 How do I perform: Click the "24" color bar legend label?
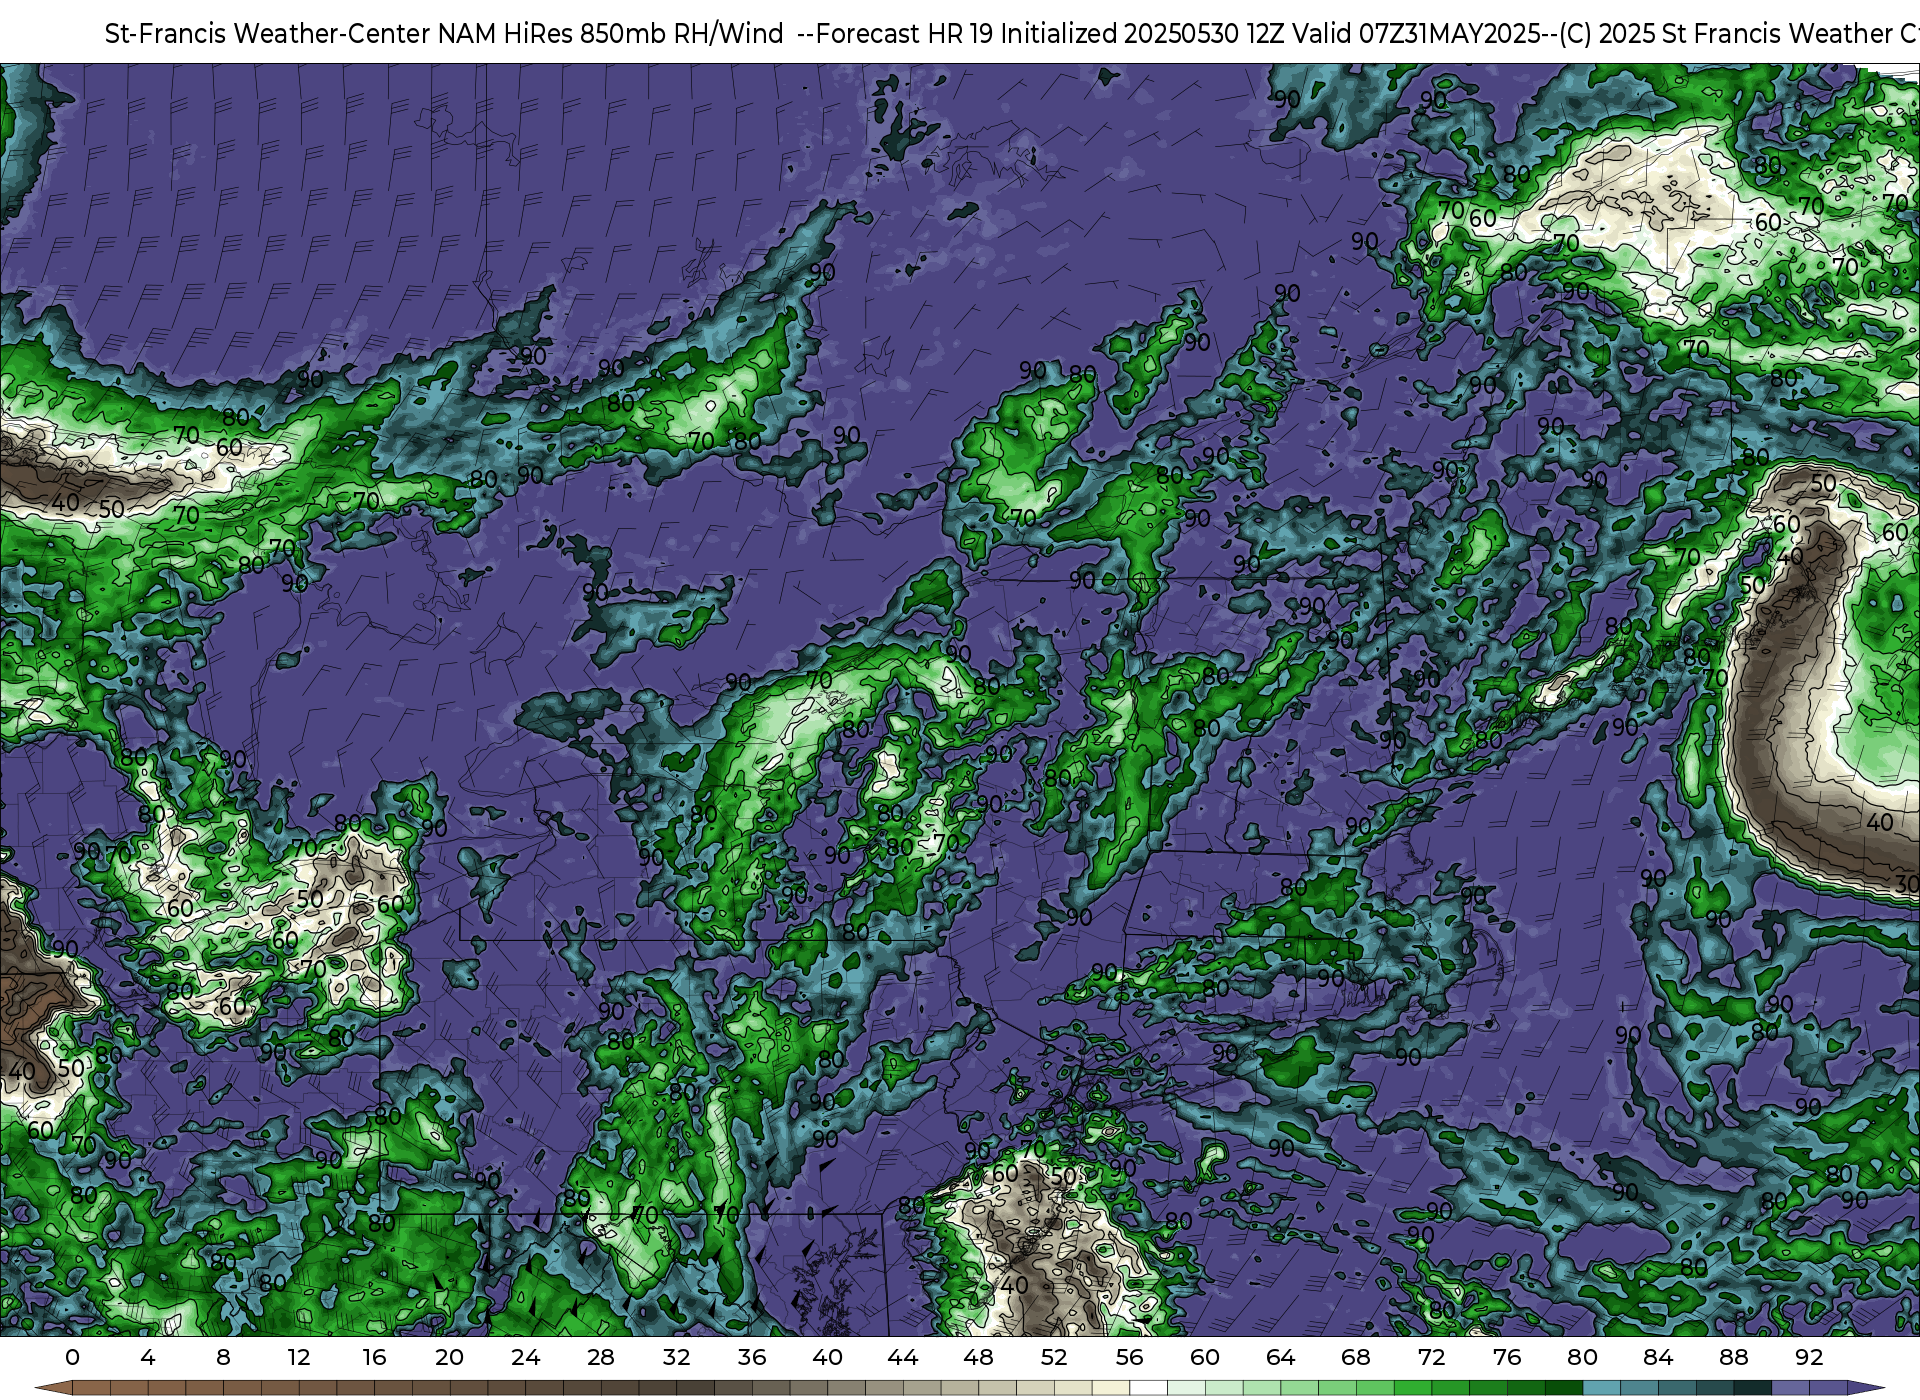pos(525,1357)
